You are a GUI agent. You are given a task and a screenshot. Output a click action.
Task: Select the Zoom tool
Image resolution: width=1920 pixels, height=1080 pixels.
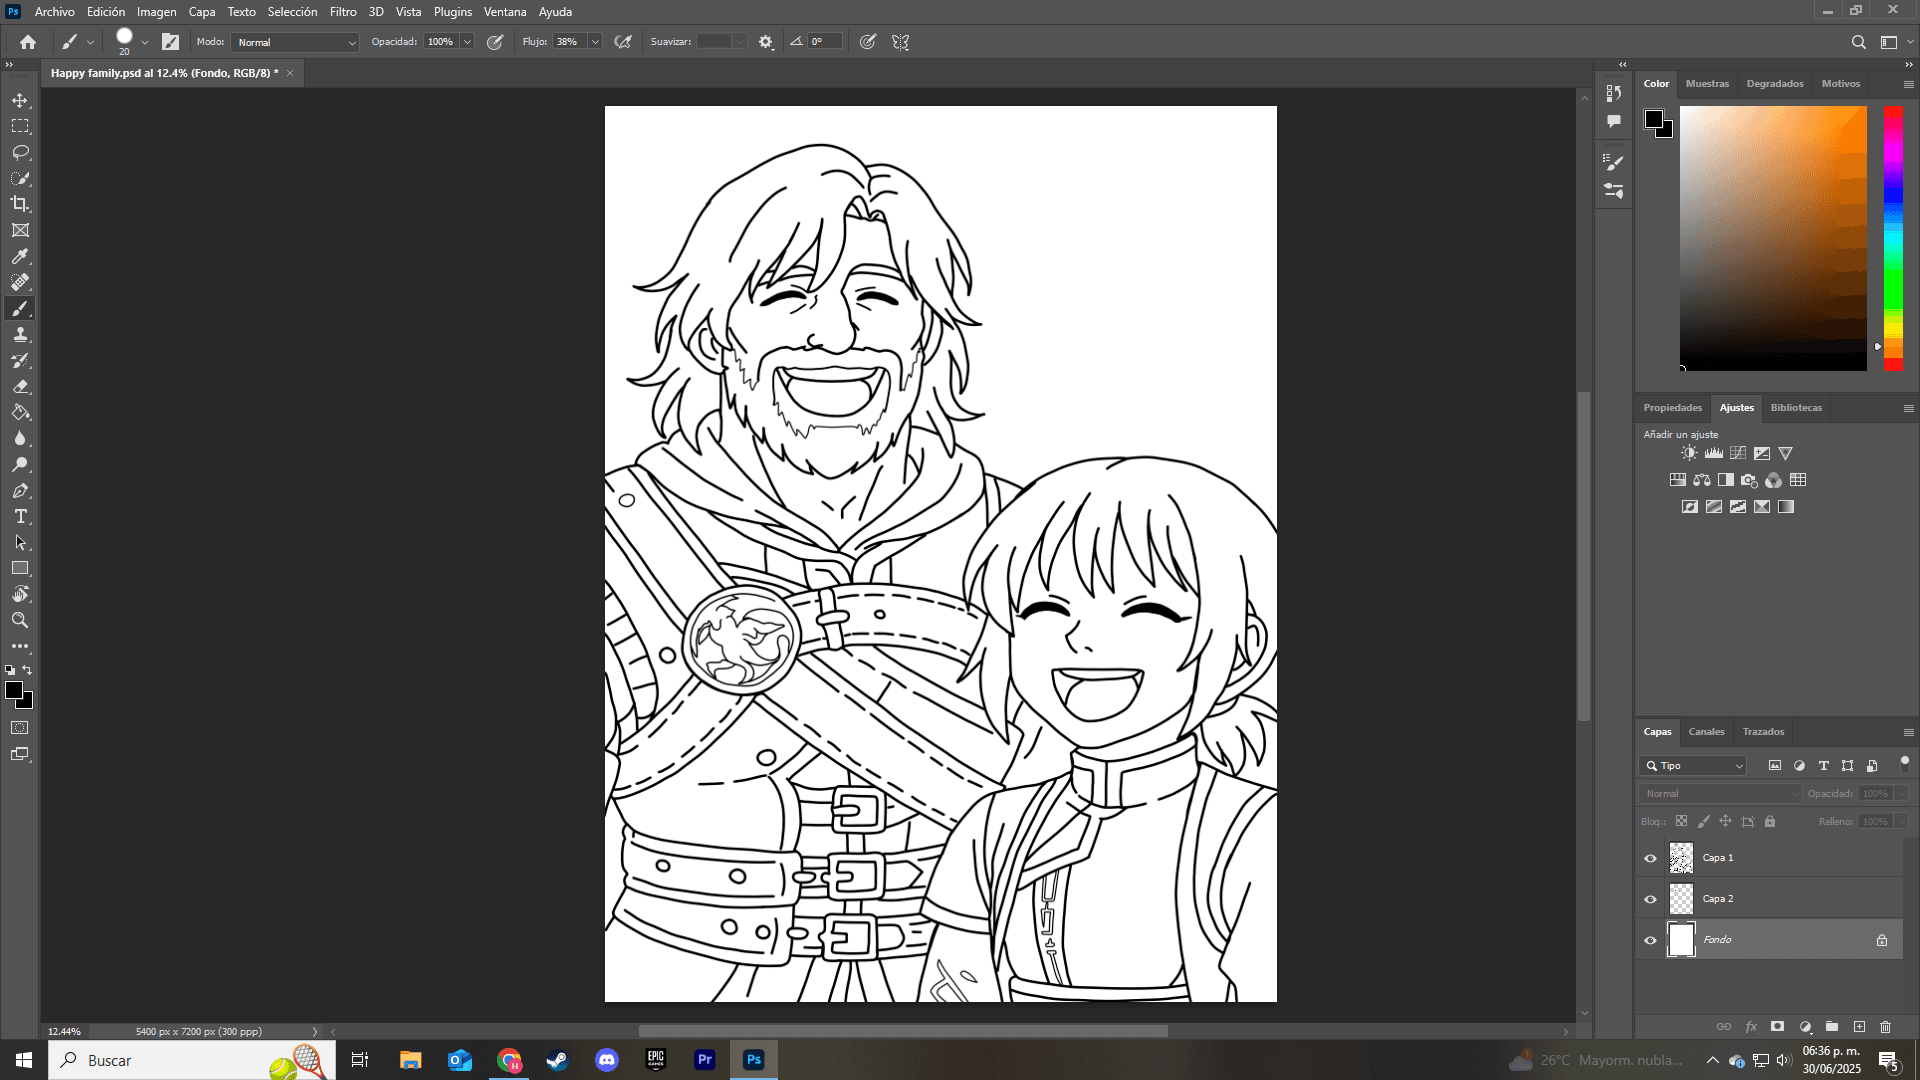point(20,620)
